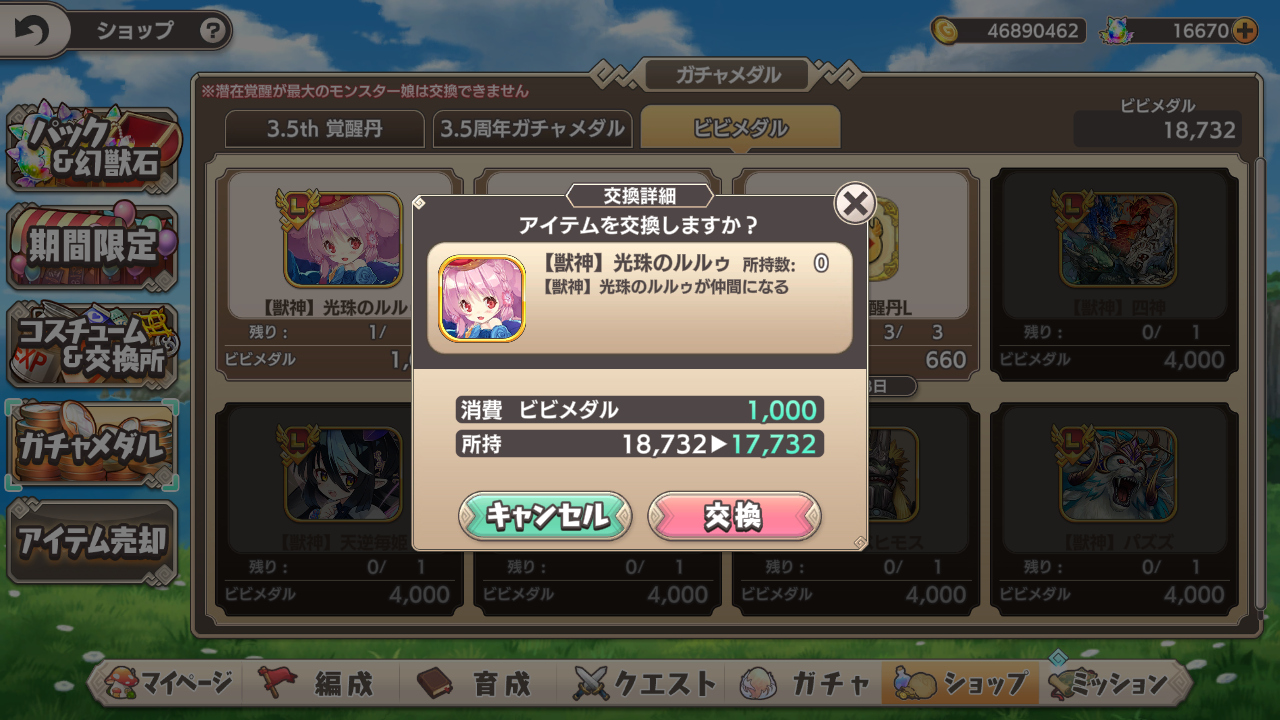This screenshot has width=1280, height=720.
Task: Open アイテム売却 category
Action: point(93,541)
